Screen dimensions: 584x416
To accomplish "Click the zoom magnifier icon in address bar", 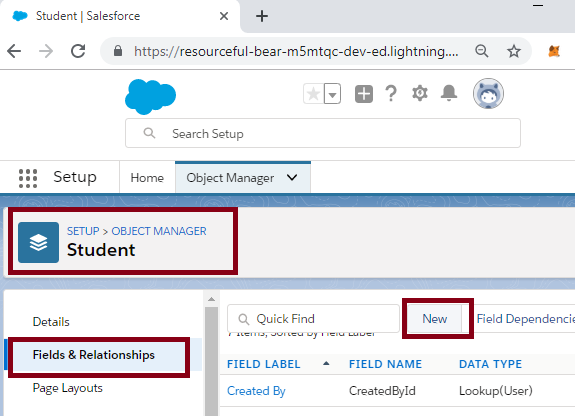I will tap(482, 51).
